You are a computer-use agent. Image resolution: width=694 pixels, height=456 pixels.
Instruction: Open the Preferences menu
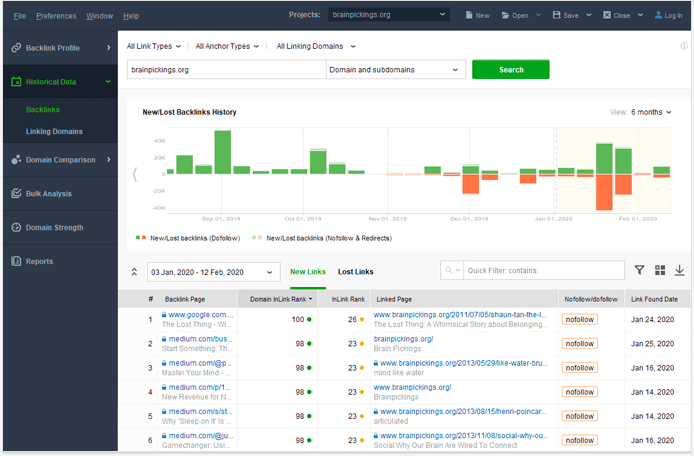pos(56,16)
